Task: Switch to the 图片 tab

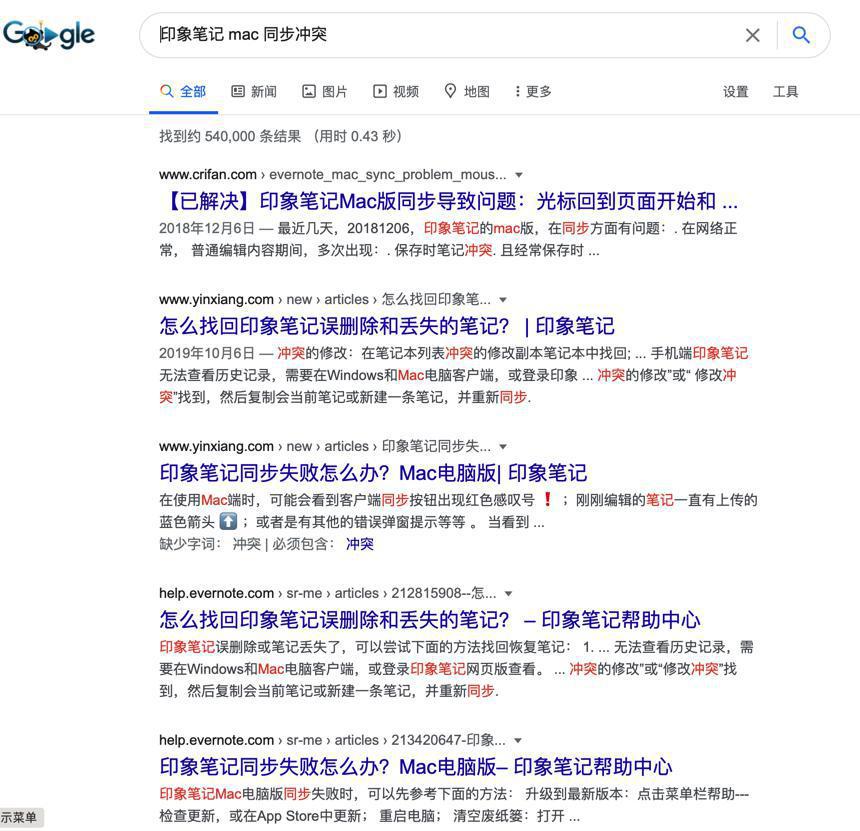Action: (x=325, y=92)
